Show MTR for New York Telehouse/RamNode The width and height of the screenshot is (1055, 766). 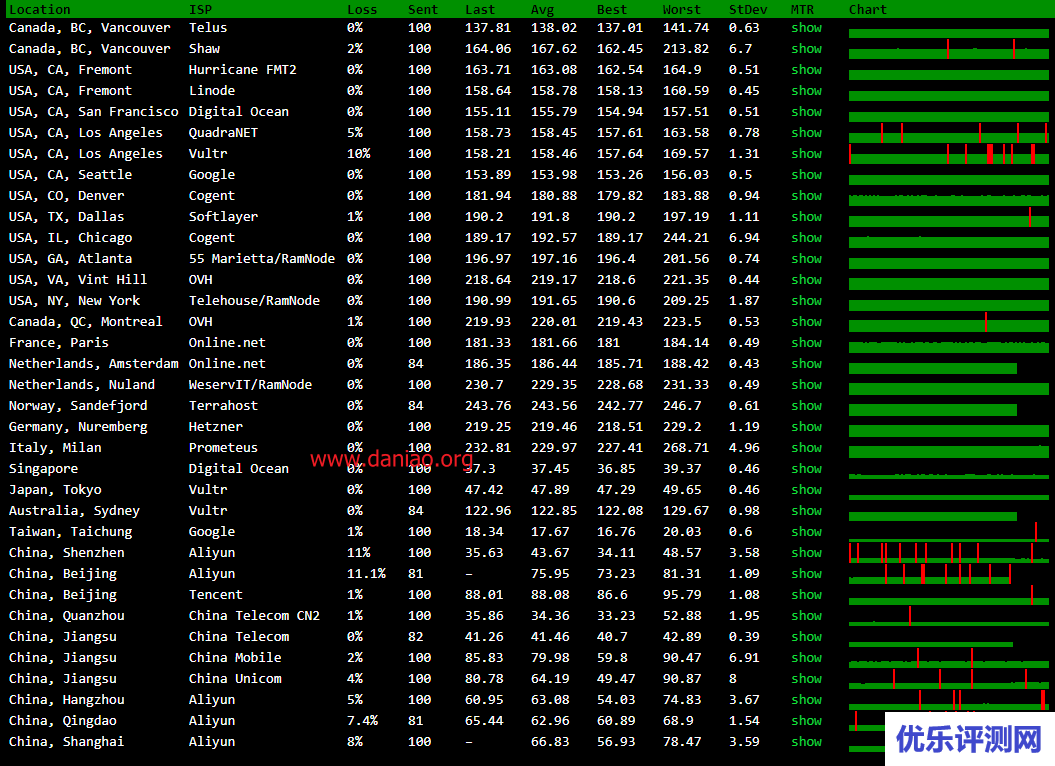click(806, 300)
